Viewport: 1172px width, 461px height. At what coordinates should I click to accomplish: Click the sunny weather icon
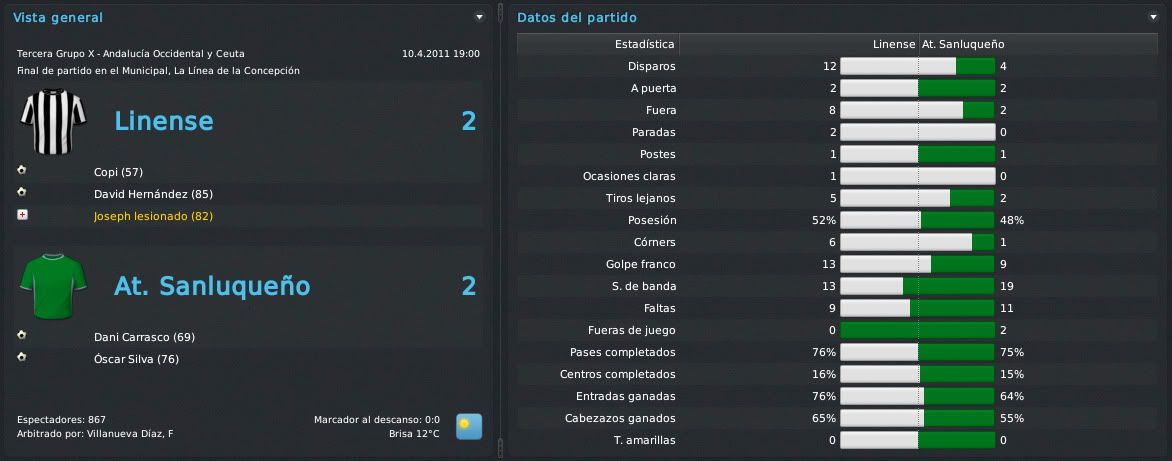coord(469,427)
